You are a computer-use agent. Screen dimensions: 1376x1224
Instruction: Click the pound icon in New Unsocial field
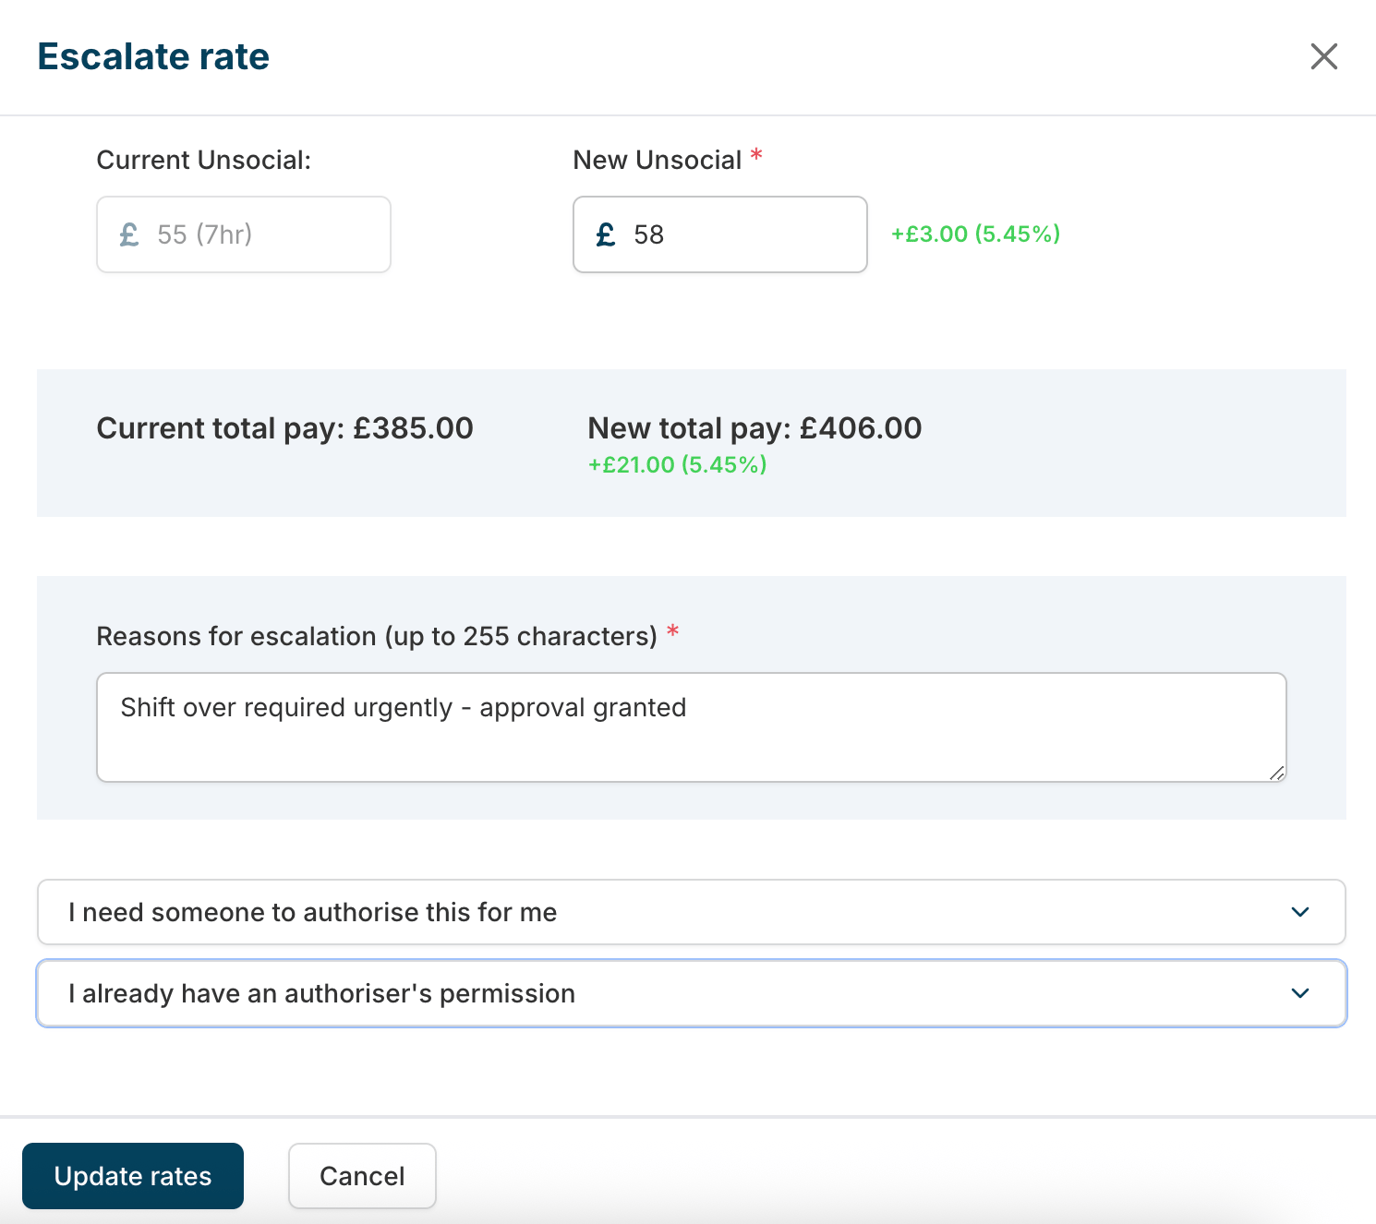(x=605, y=235)
